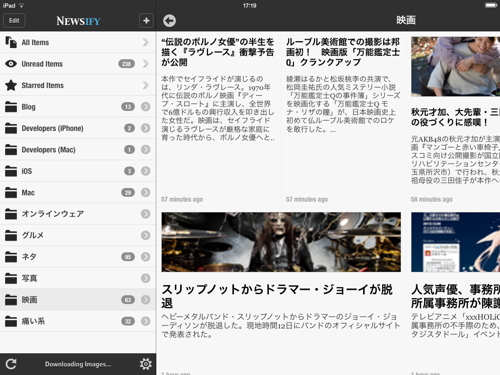Click the Starred Items star icon
This screenshot has width=500, height=375.
[x=11, y=85]
